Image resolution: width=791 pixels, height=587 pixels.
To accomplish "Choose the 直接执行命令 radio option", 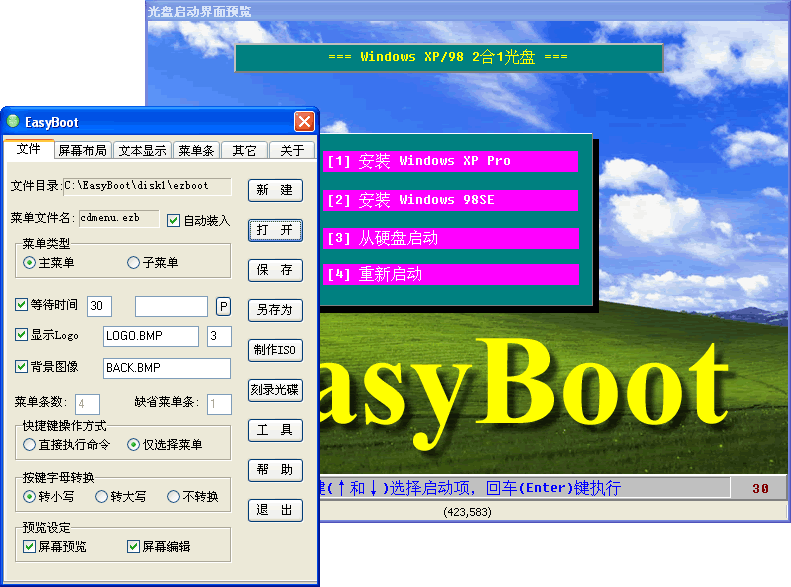I will coord(30,444).
